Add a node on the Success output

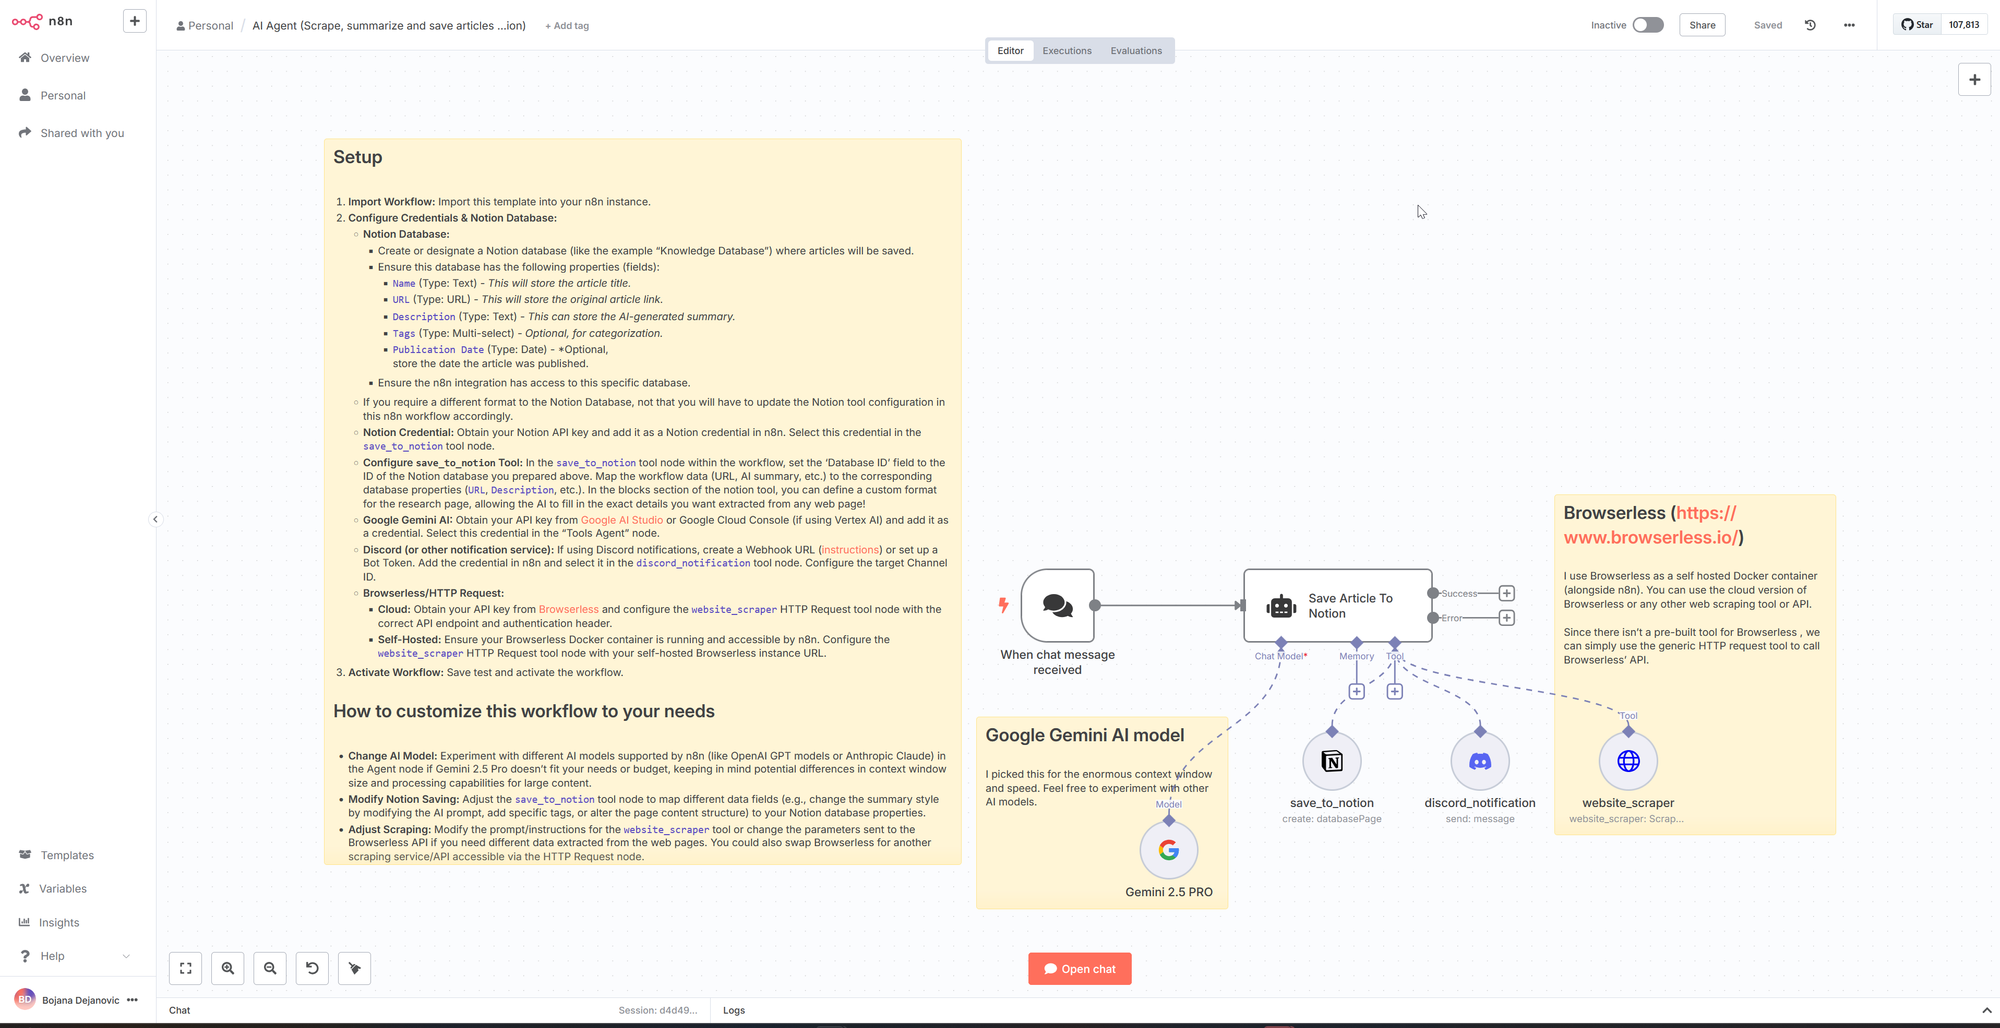(x=1507, y=593)
